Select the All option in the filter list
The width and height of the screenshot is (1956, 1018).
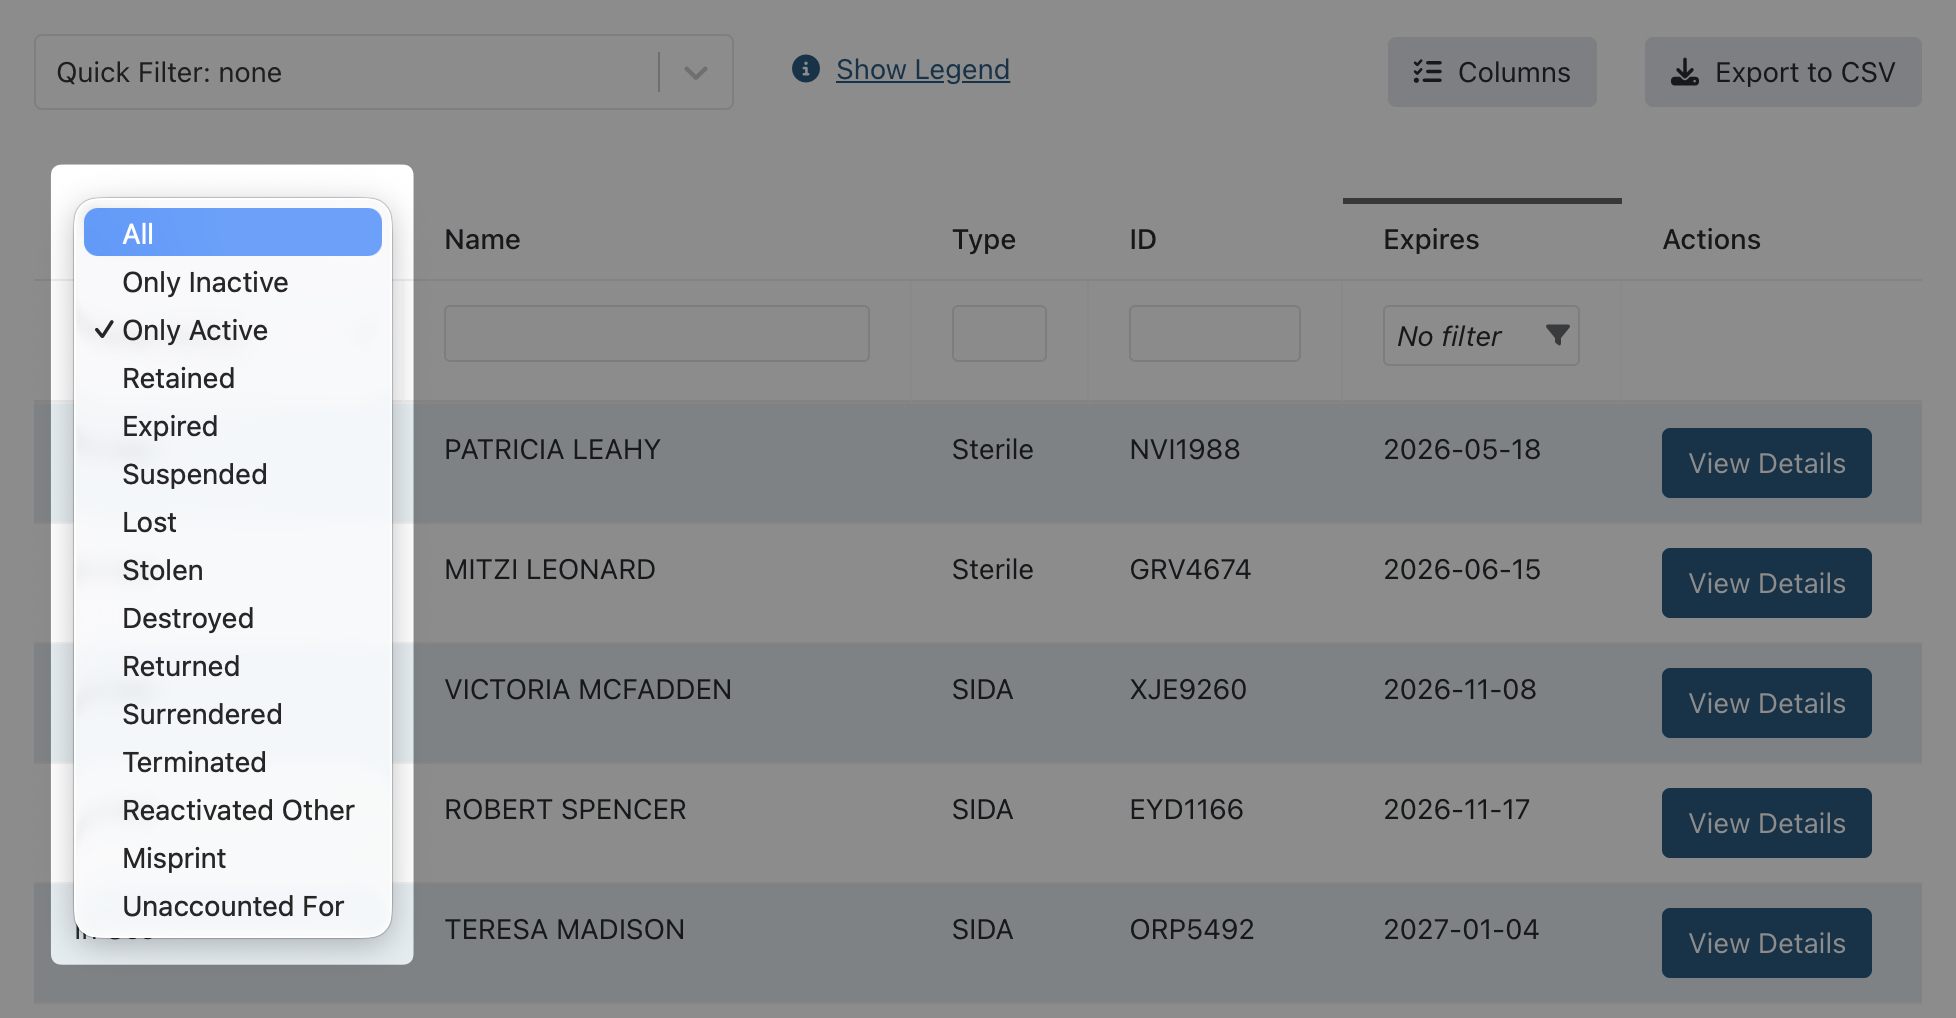232,232
